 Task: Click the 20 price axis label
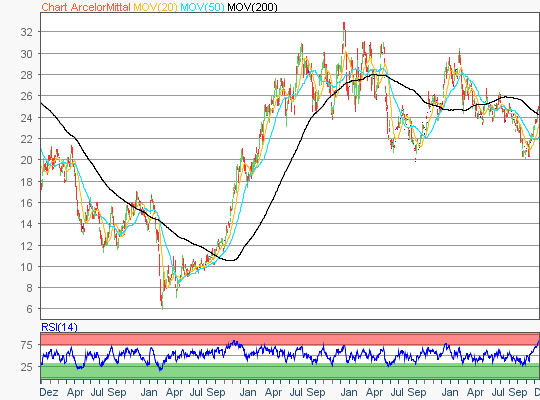point(27,160)
